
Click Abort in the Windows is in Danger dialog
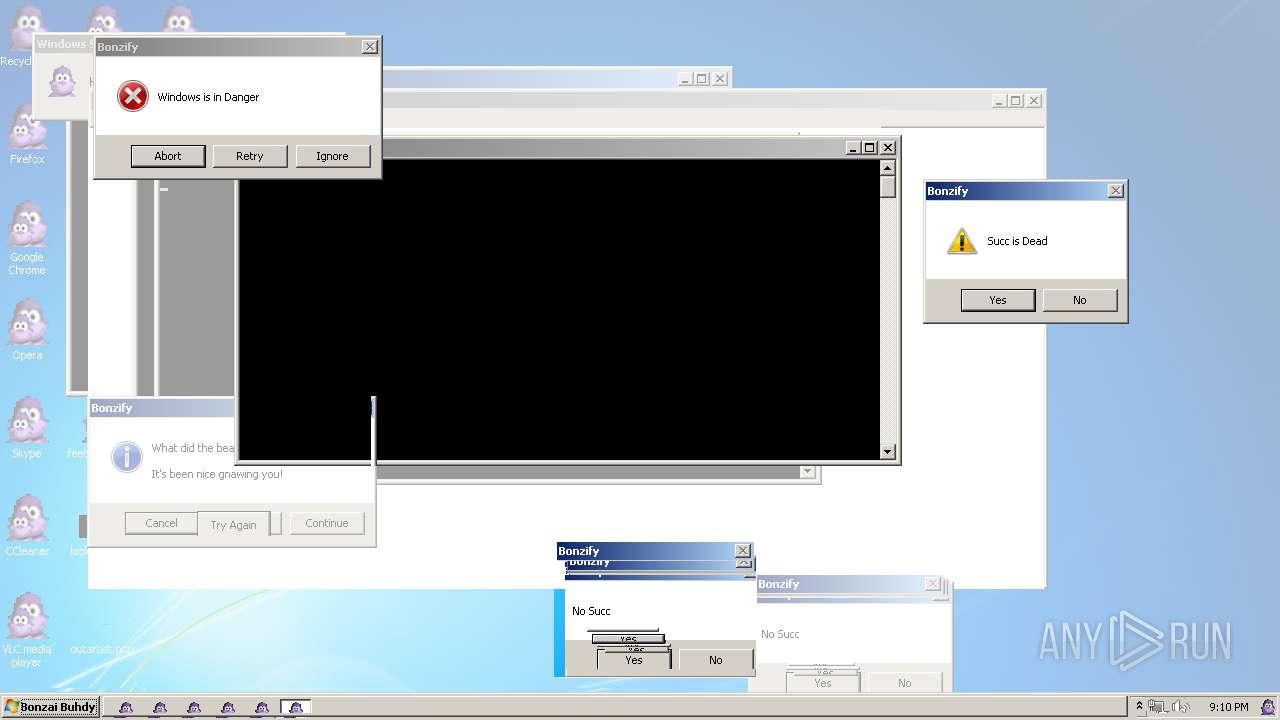pyautogui.click(x=168, y=156)
